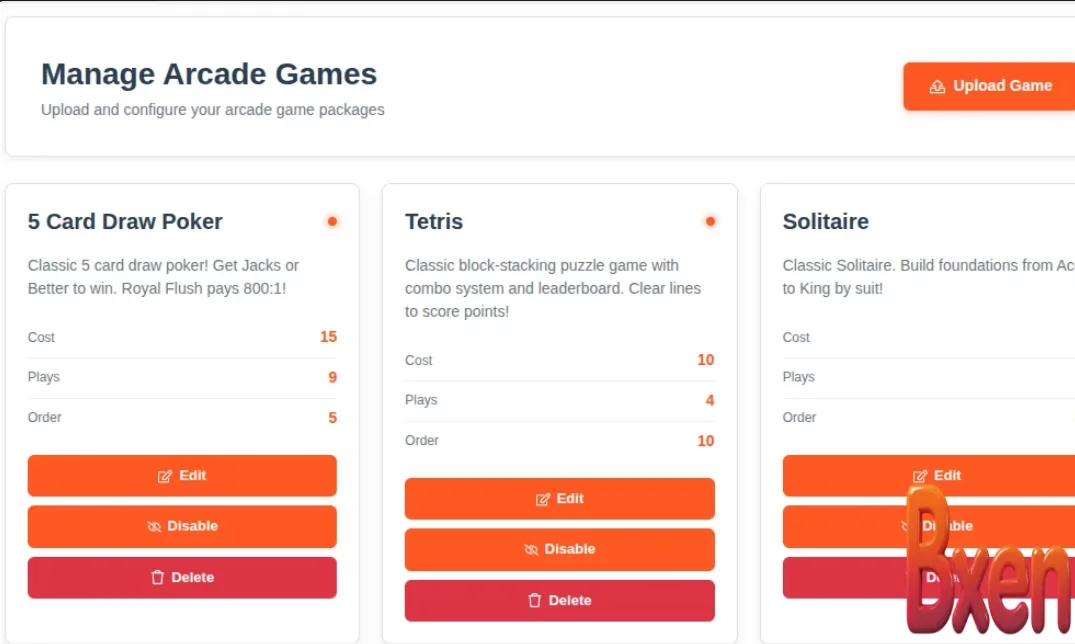Click the subtitle about uploading arcade game packages
The height and width of the screenshot is (644, 1075).
coord(212,110)
